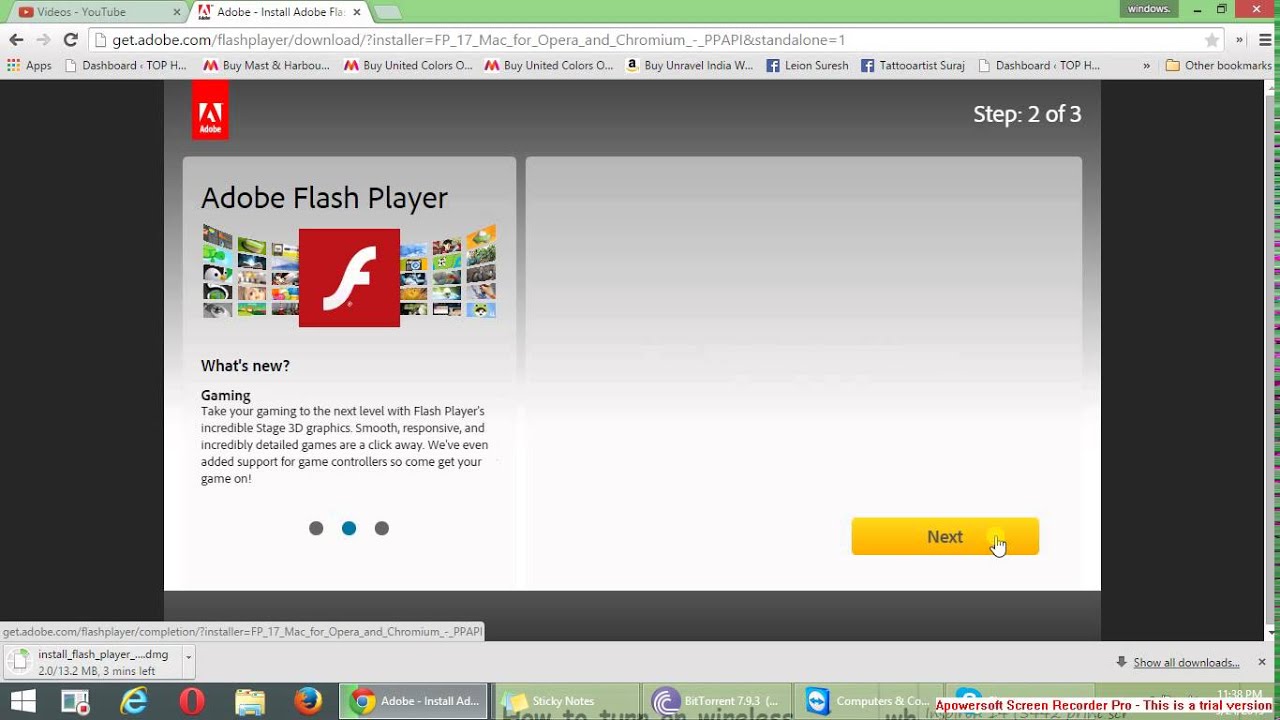Click the Chrome Adobe - Install taskbar button

(414, 701)
